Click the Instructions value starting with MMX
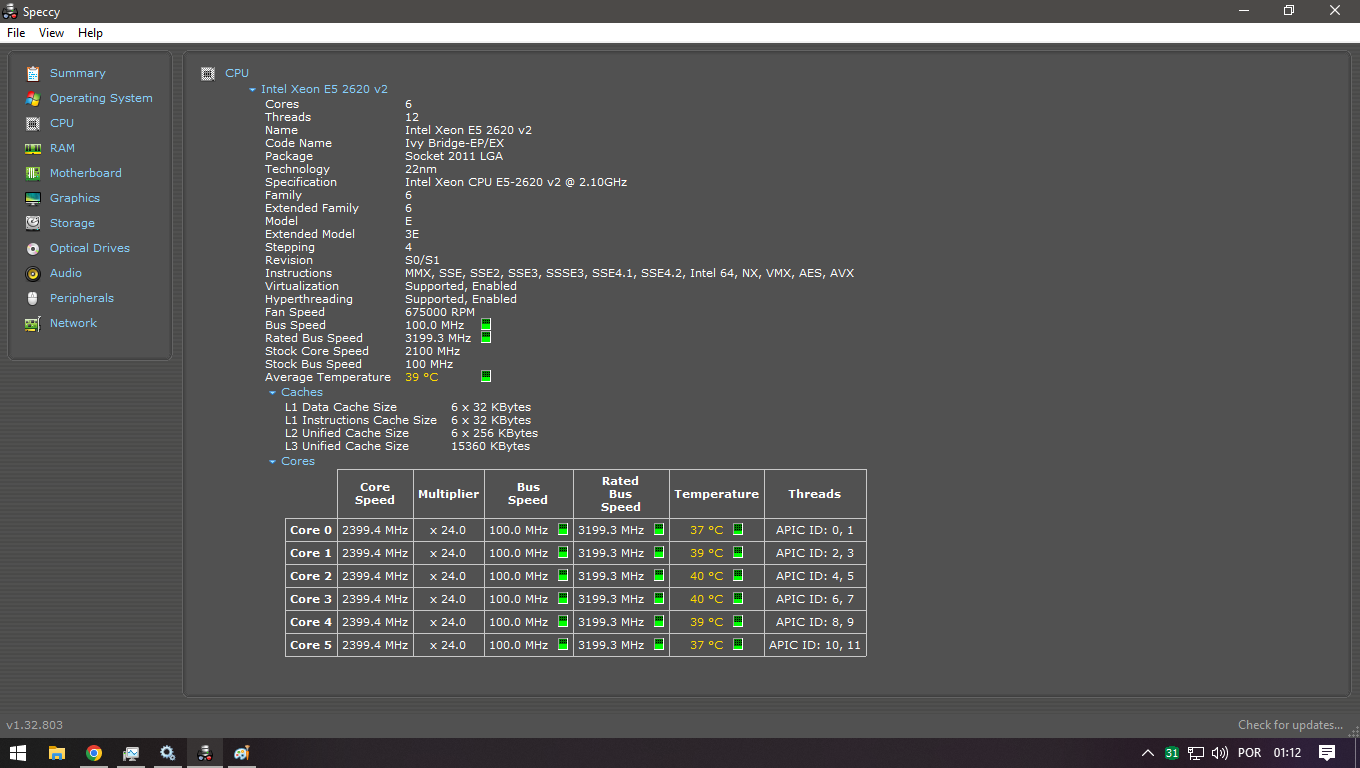Viewport: 1360px width, 768px height. [x=629, y=273]
